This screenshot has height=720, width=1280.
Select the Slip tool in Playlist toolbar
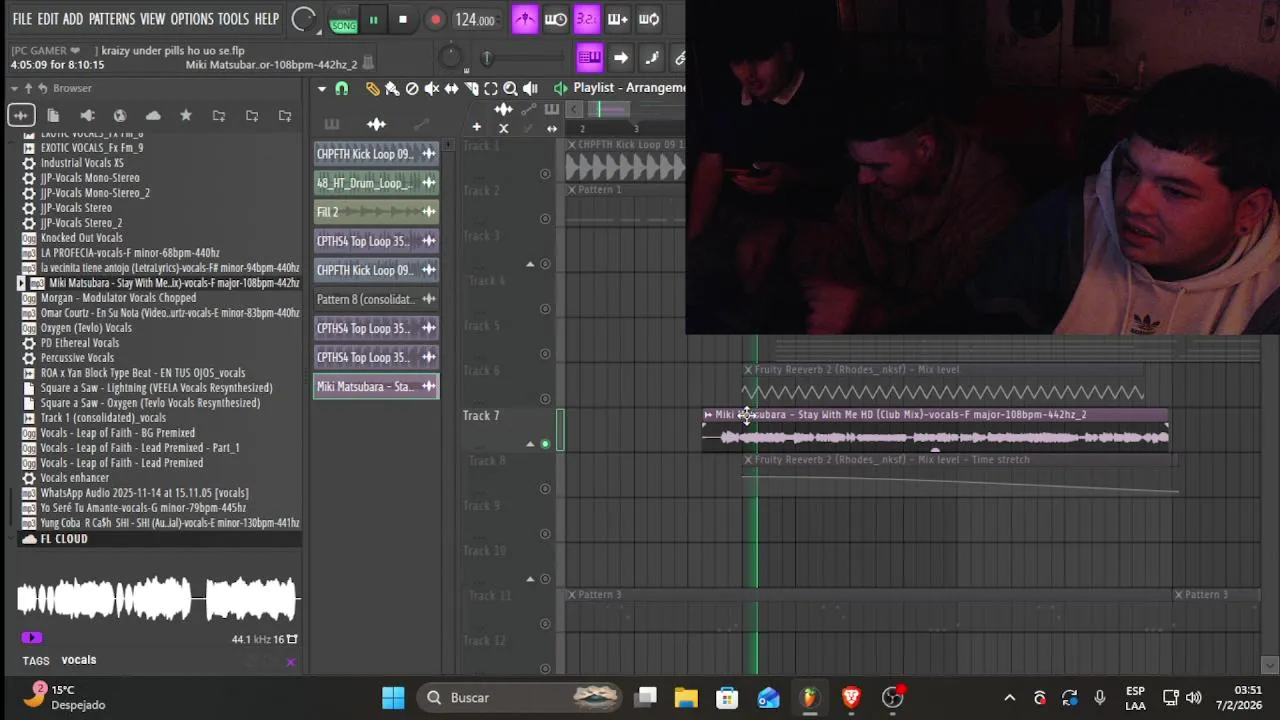coord(451,88)
